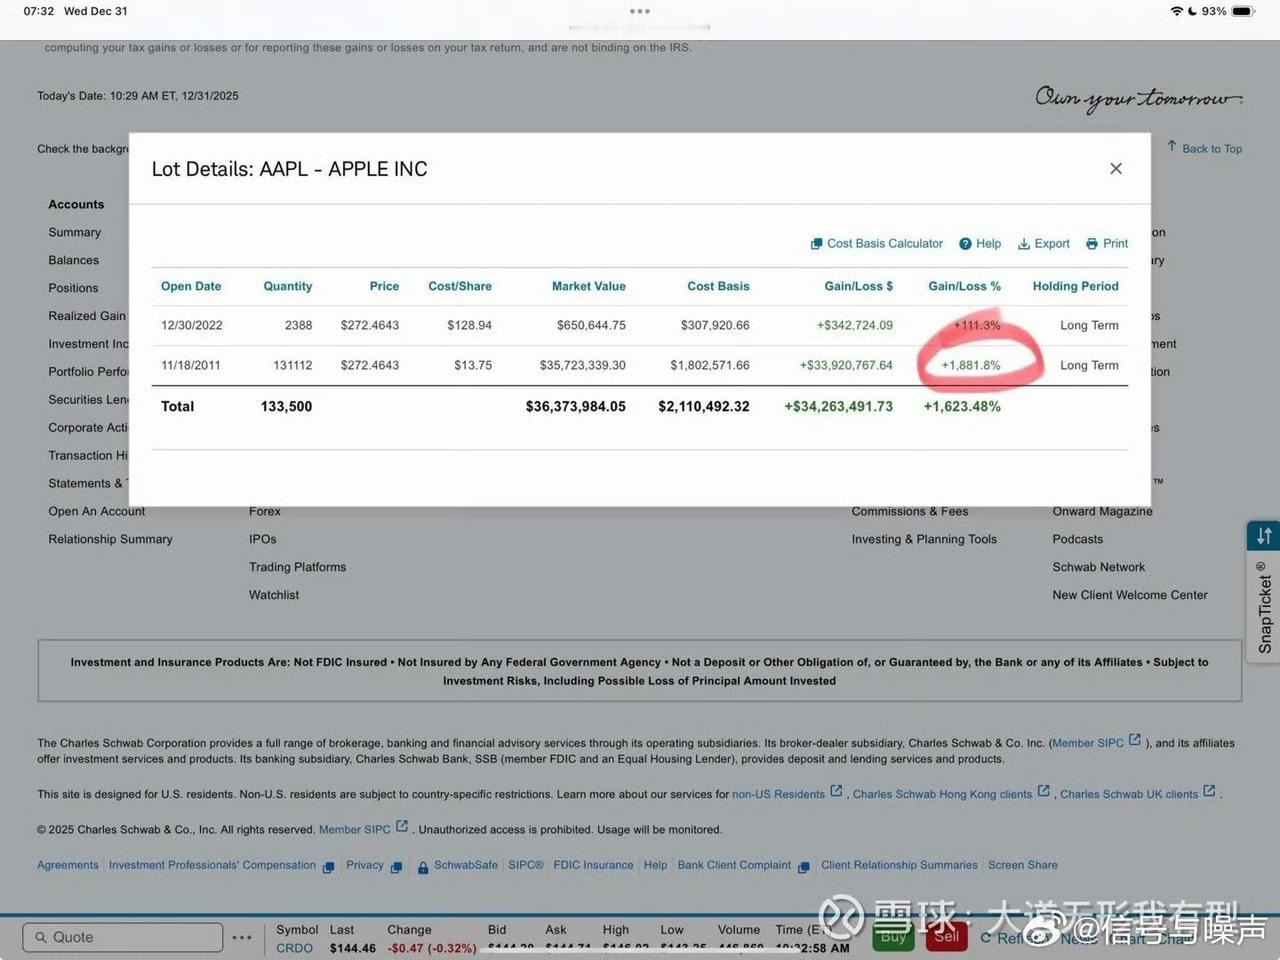Click the SchwabSafe lock icon
The width and height of the screenshot is (1280, 960).
coord(423,867)
